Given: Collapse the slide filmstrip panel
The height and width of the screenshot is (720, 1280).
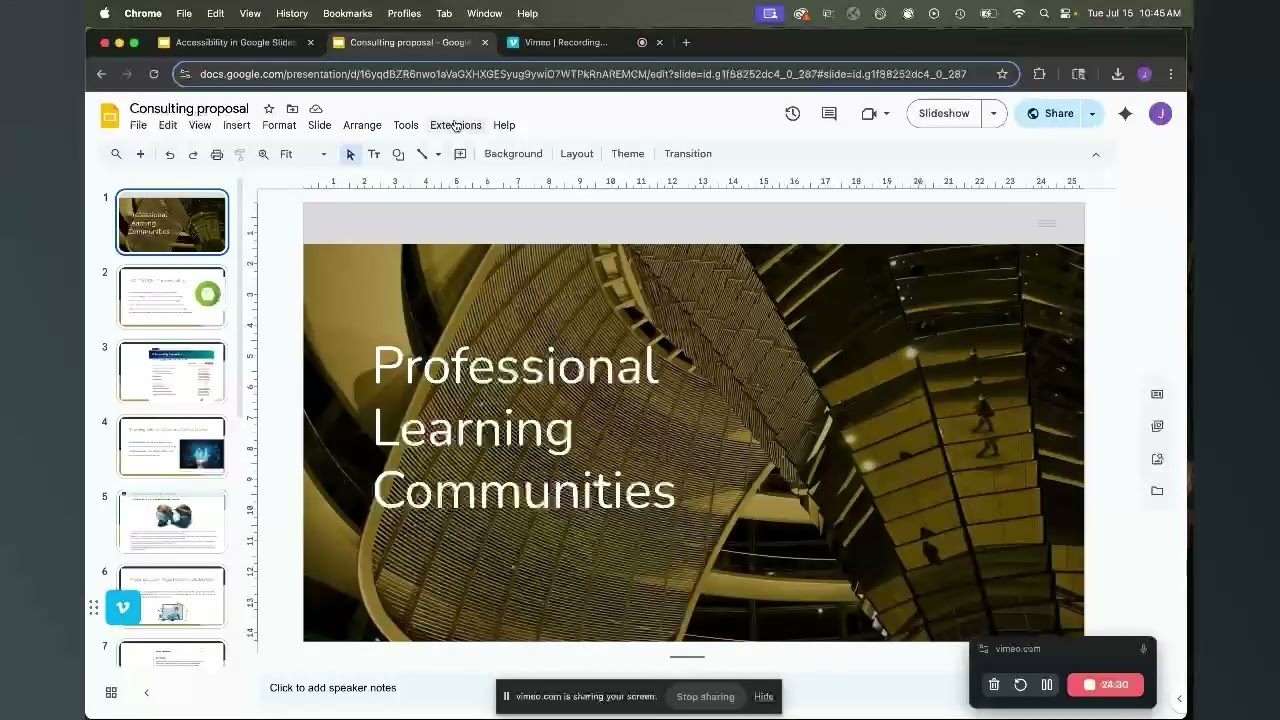Looking at the screenshot, I should coord(146,692).
